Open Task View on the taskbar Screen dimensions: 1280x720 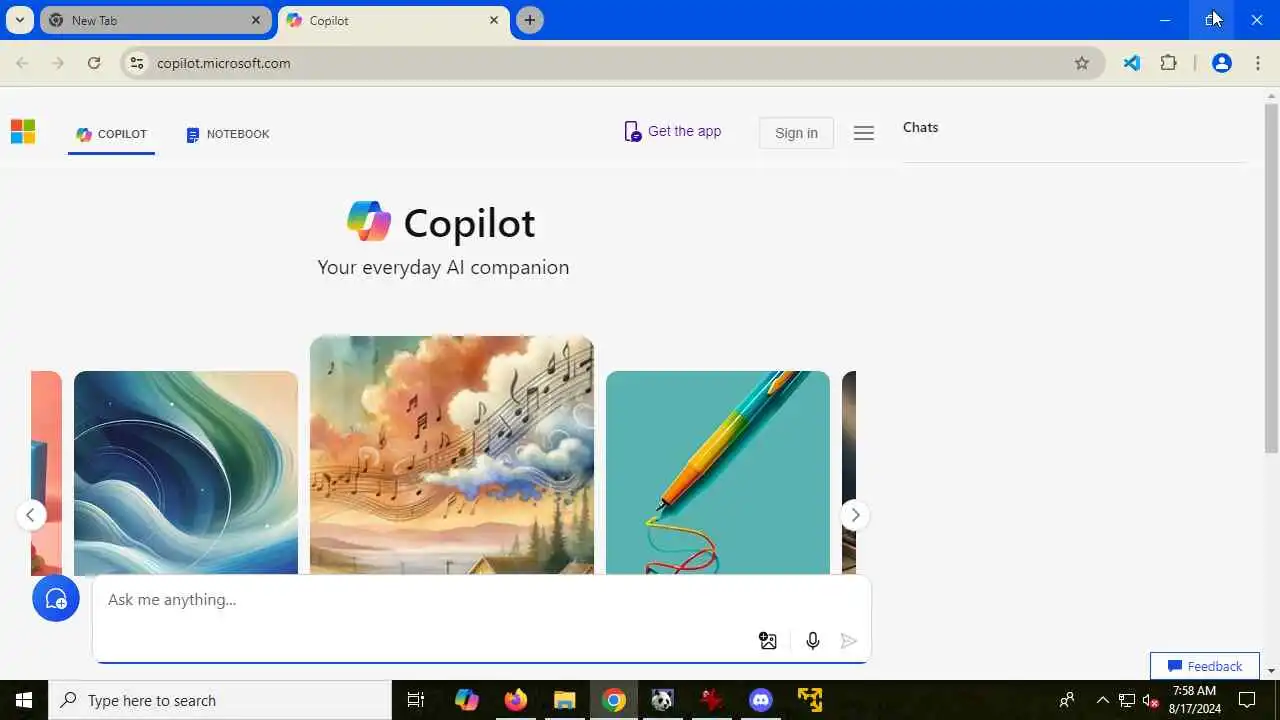tap(416, 700)
